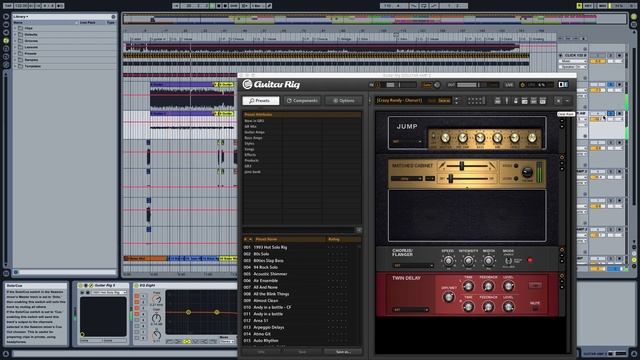Open the Presets tab in Guitar Rig
Image resolution: width=640 pixels, height=360 pixels.
(x=260, y=100)
